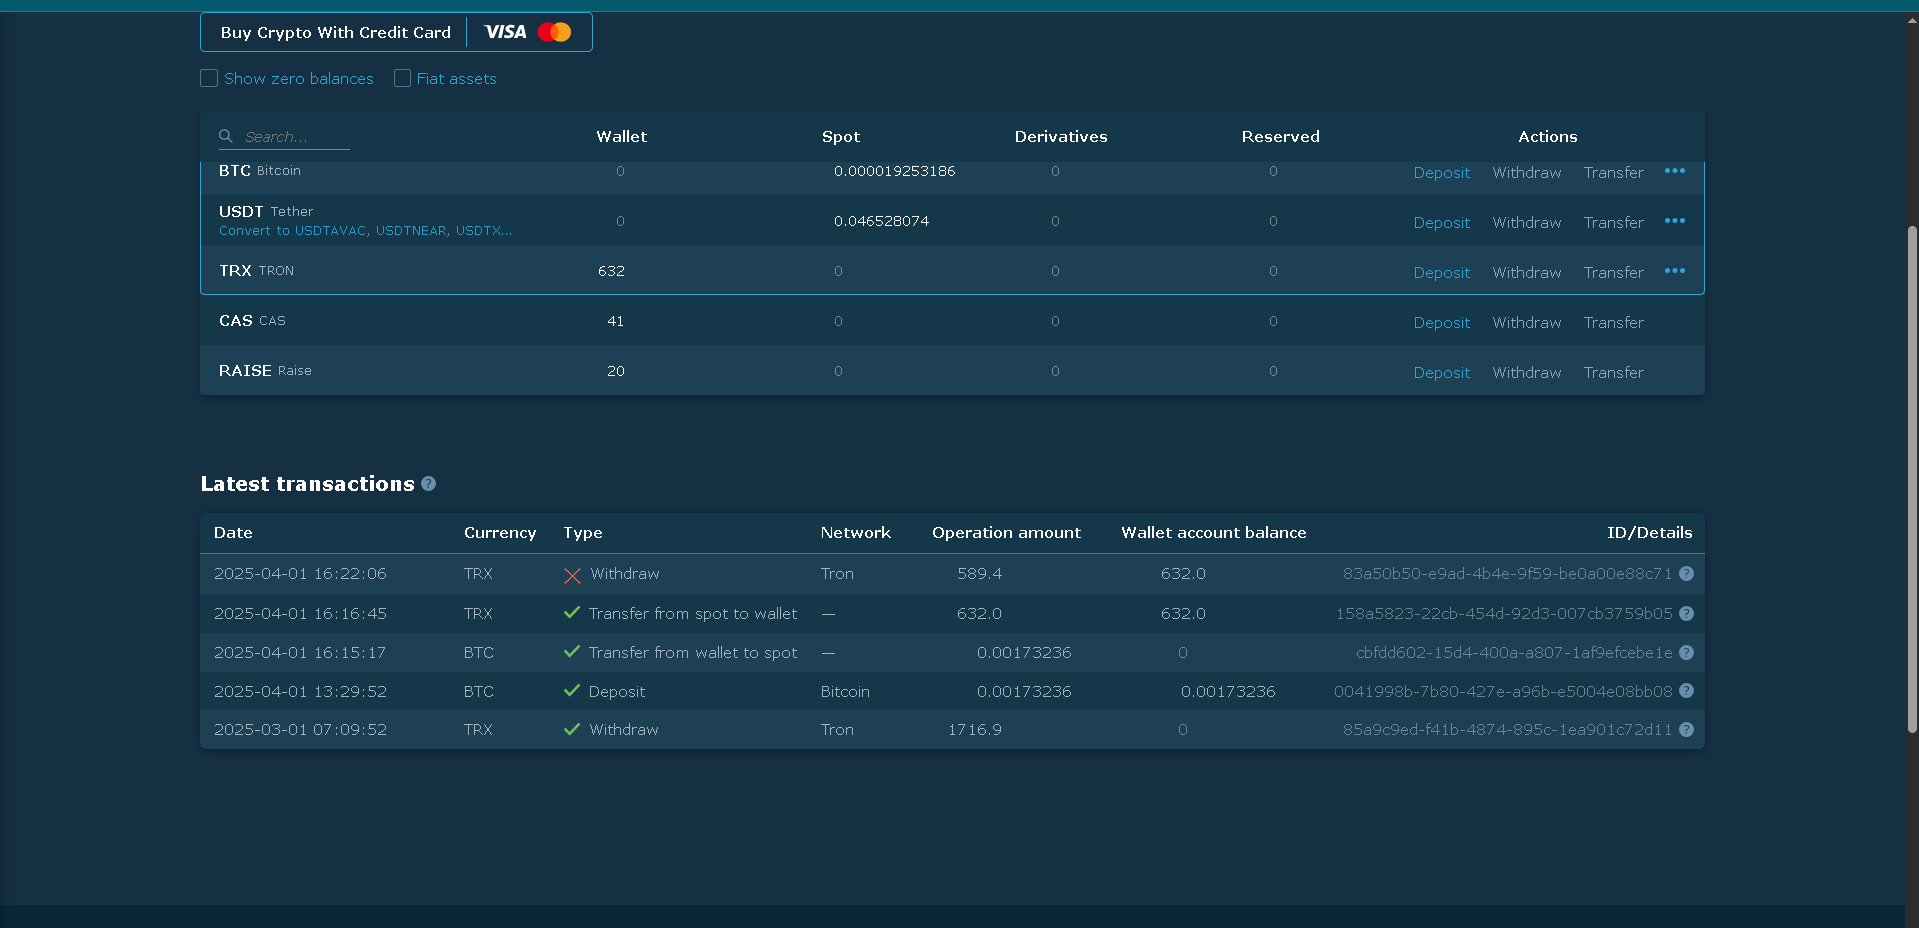Image resolution: width=1919 pixels, height=928 pixels.
Task: Click the failed red X on 589.4 withdraw
Action: coord(572,576)
